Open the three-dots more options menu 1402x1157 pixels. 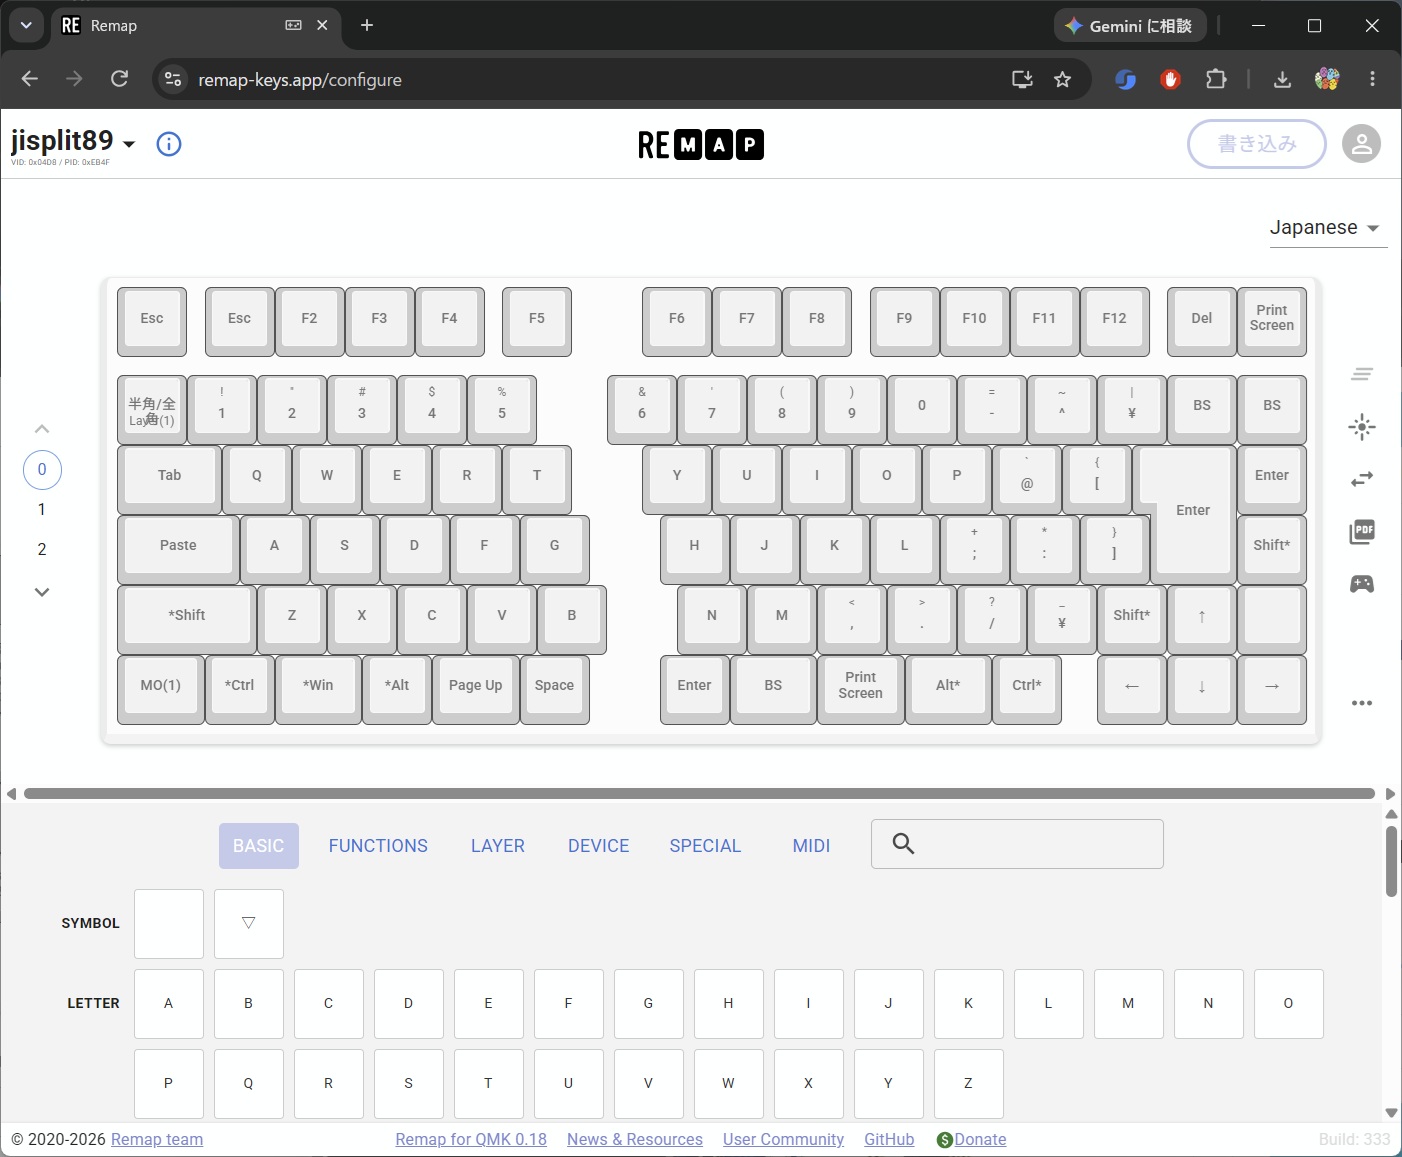1361,703
